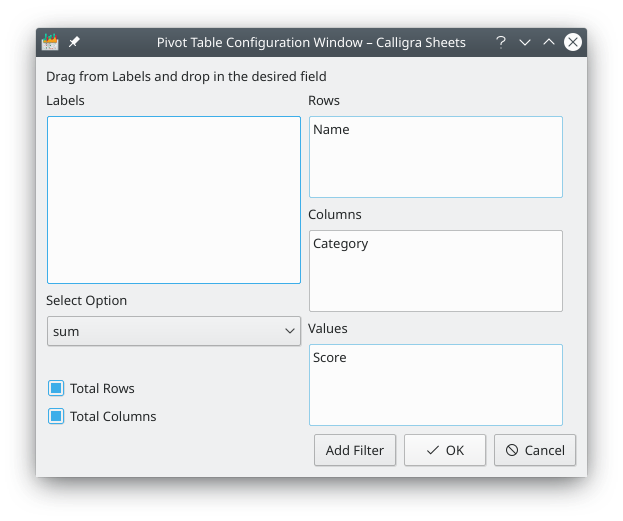Open help with the question mark icon
Screen dimensions: 623x521
click(x=501, y=42)
